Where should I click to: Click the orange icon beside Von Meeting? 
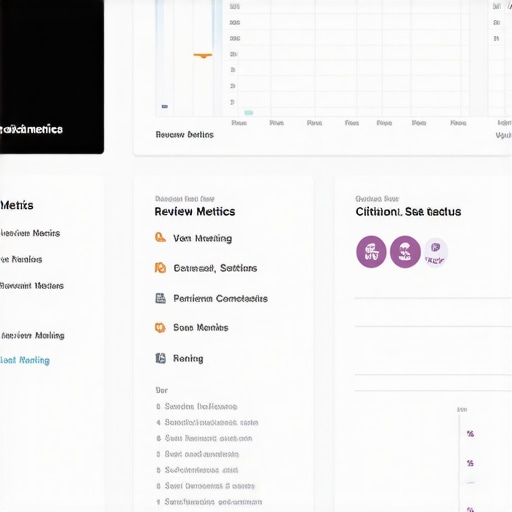160,237
